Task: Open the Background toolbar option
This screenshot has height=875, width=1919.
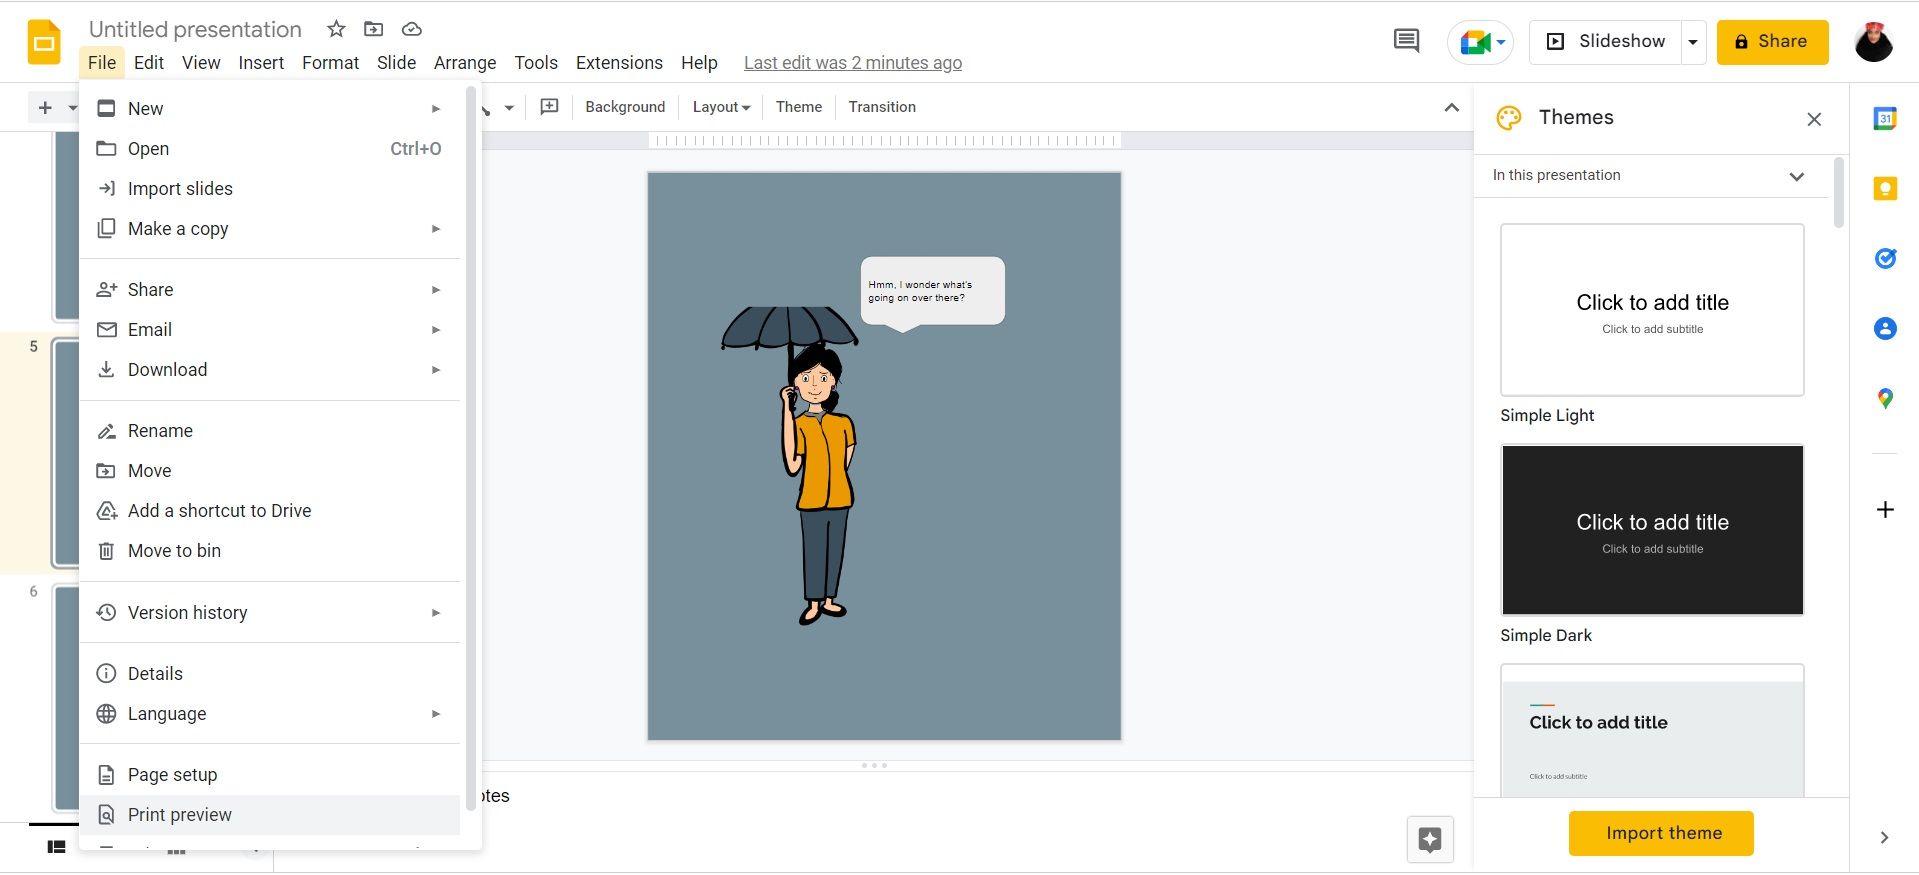Action: pos(625,107)
